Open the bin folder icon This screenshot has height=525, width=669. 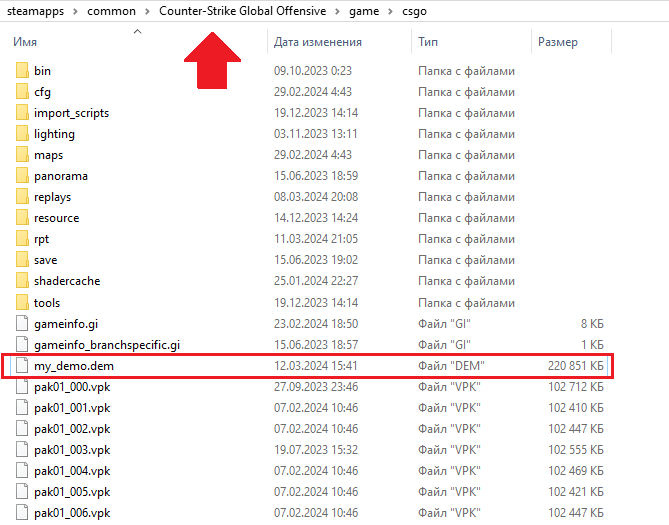click(x=22, y=70)
